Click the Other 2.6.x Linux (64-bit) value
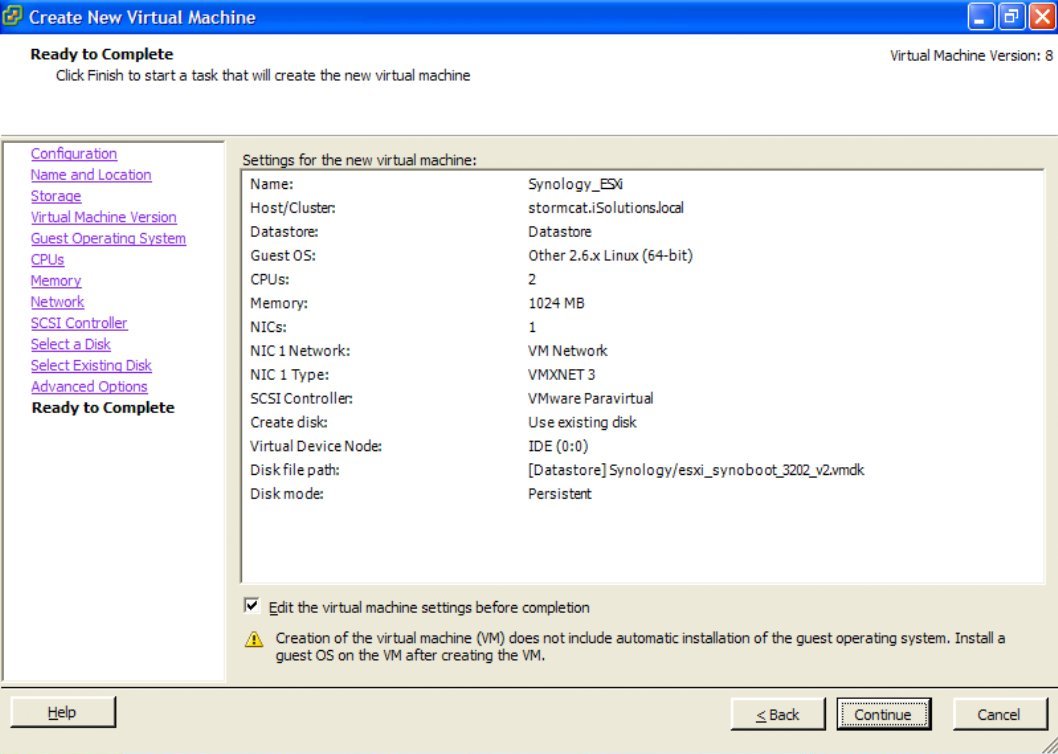Screen dimensions: 1058x754 coord(610,255)
